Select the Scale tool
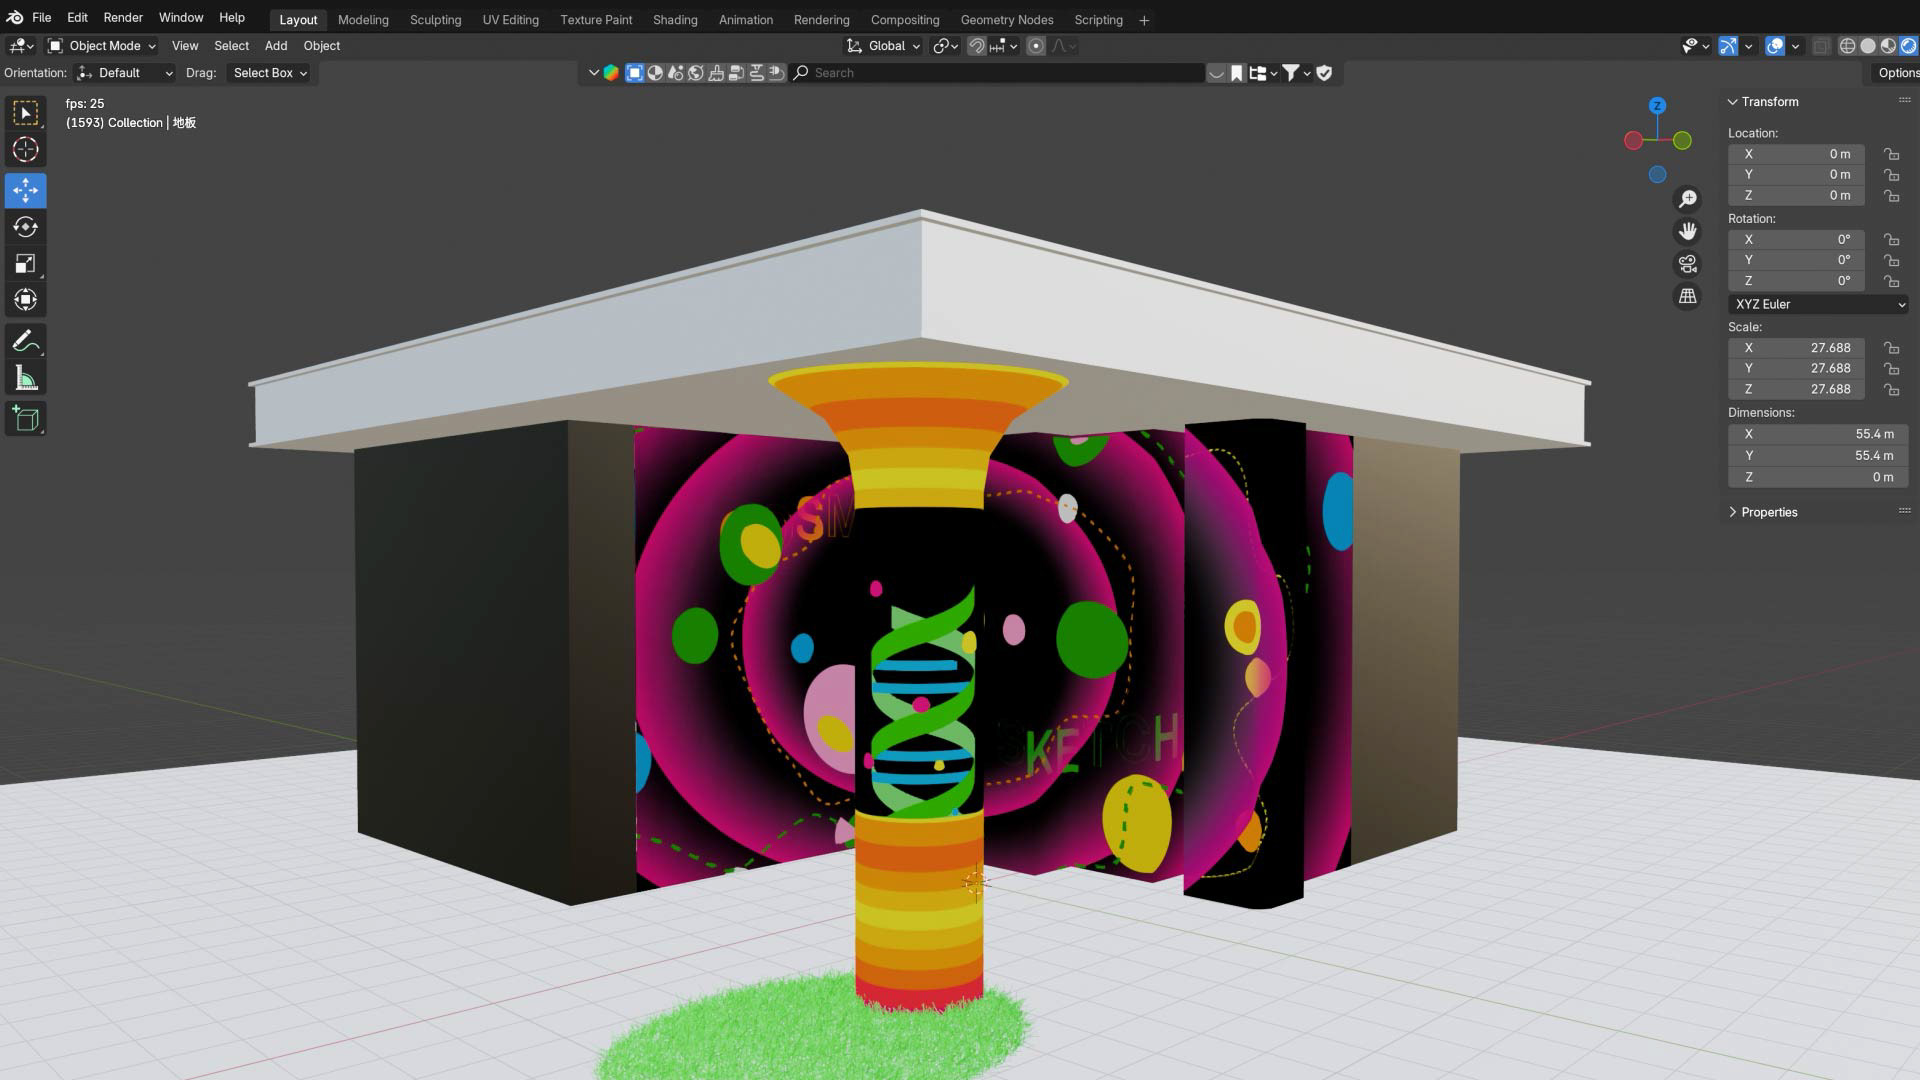1920x1080 pixels. click(25, 264)
